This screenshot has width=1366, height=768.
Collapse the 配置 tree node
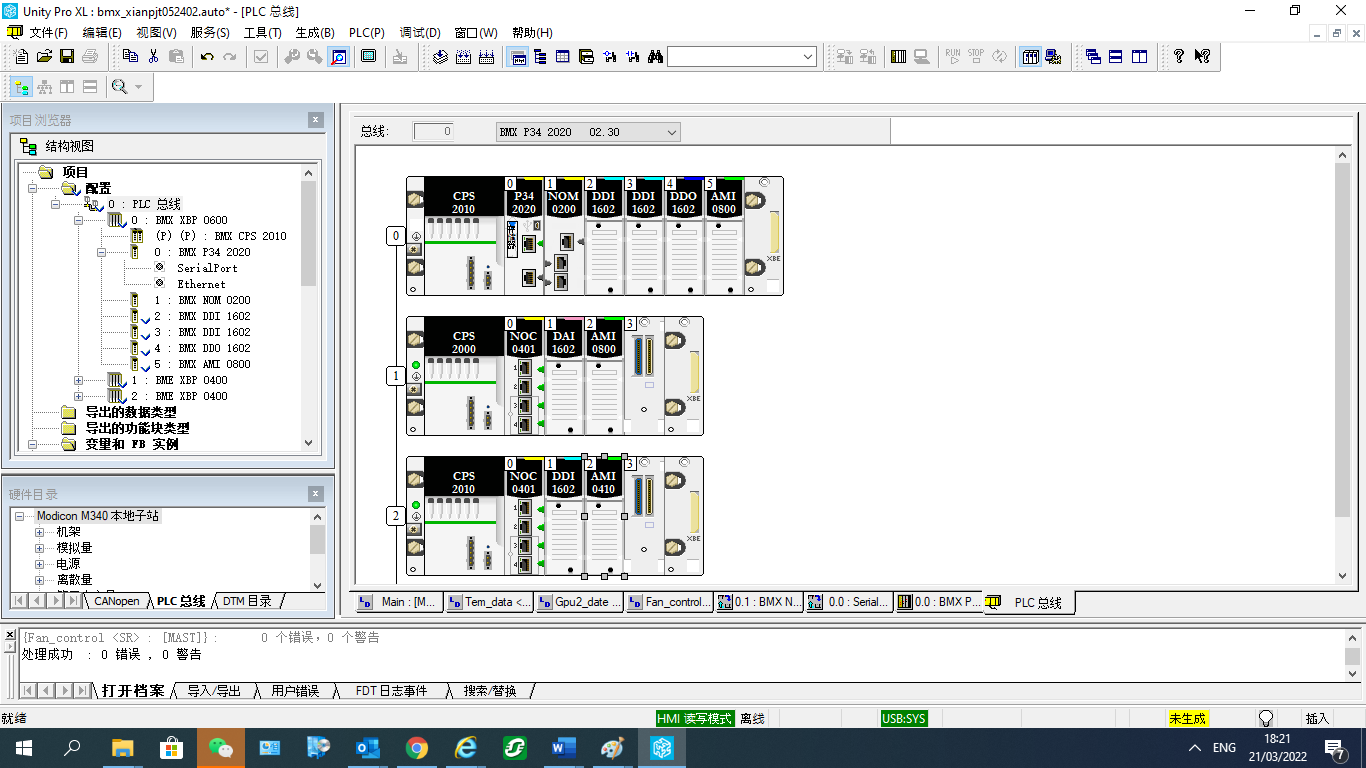pos(33,188)
